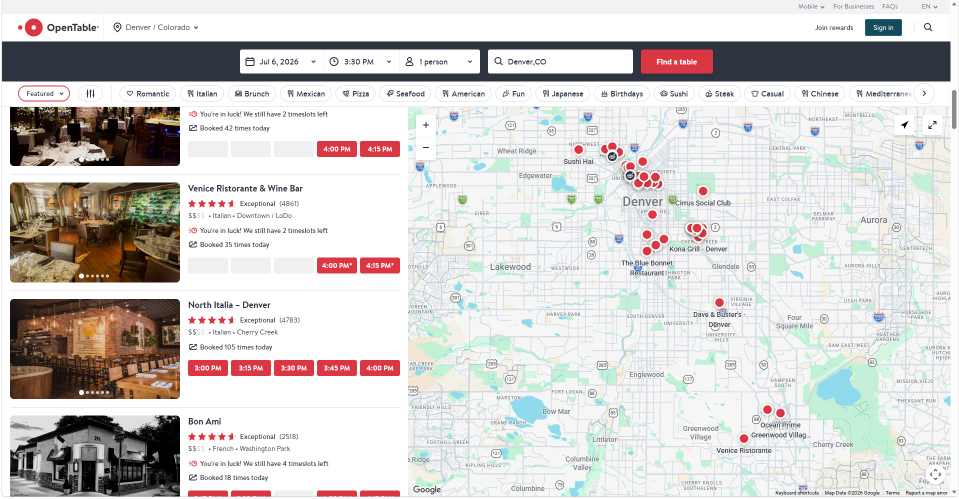Click the Google logo on map

click(426, 489)
